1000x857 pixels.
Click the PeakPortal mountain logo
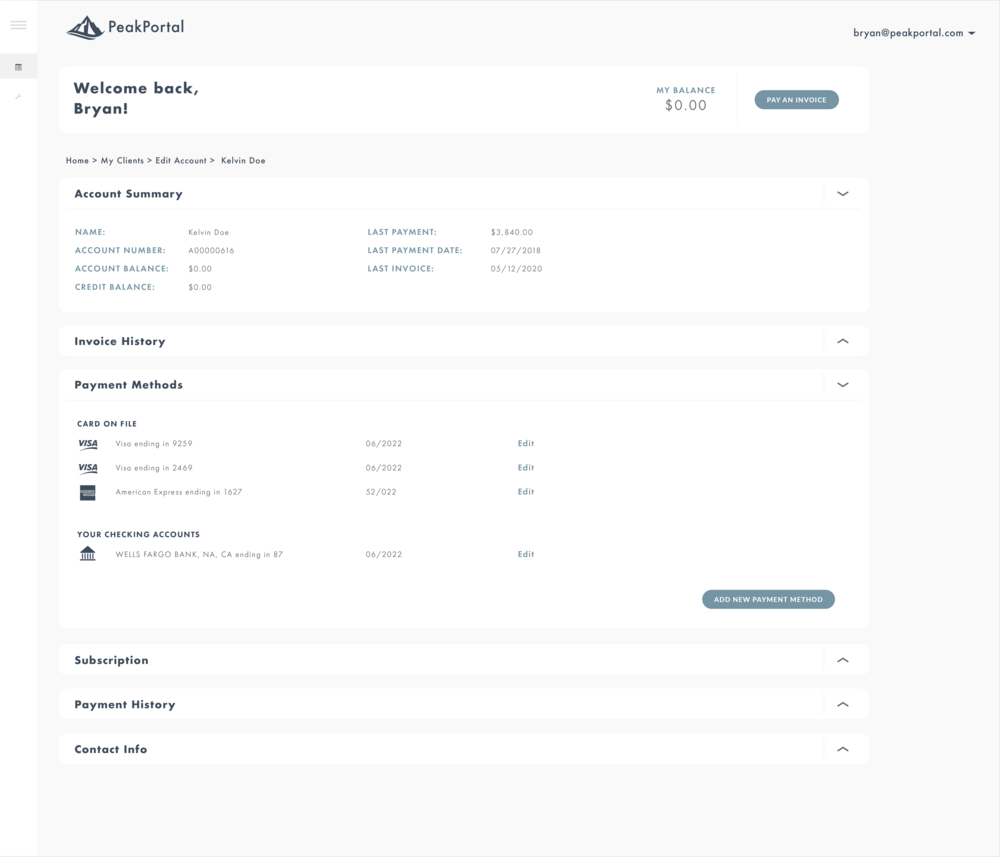coord(85,27)
